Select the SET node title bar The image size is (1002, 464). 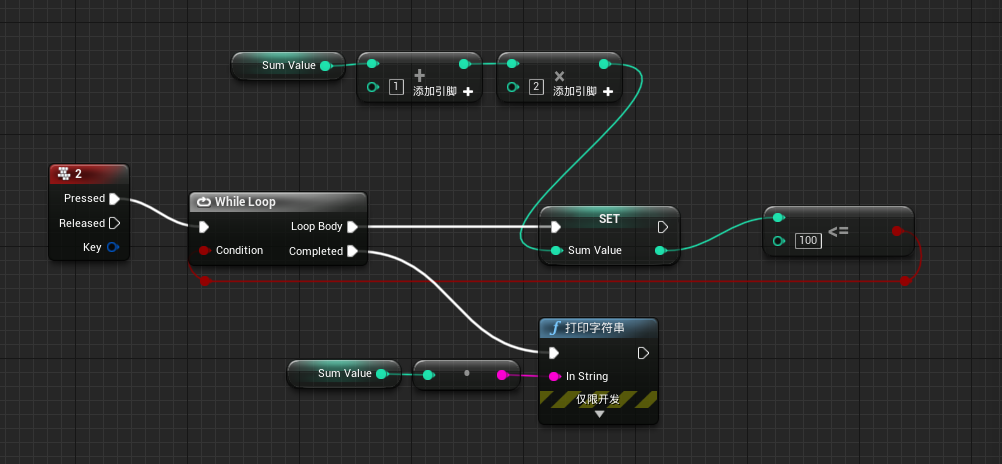point(608,218)
